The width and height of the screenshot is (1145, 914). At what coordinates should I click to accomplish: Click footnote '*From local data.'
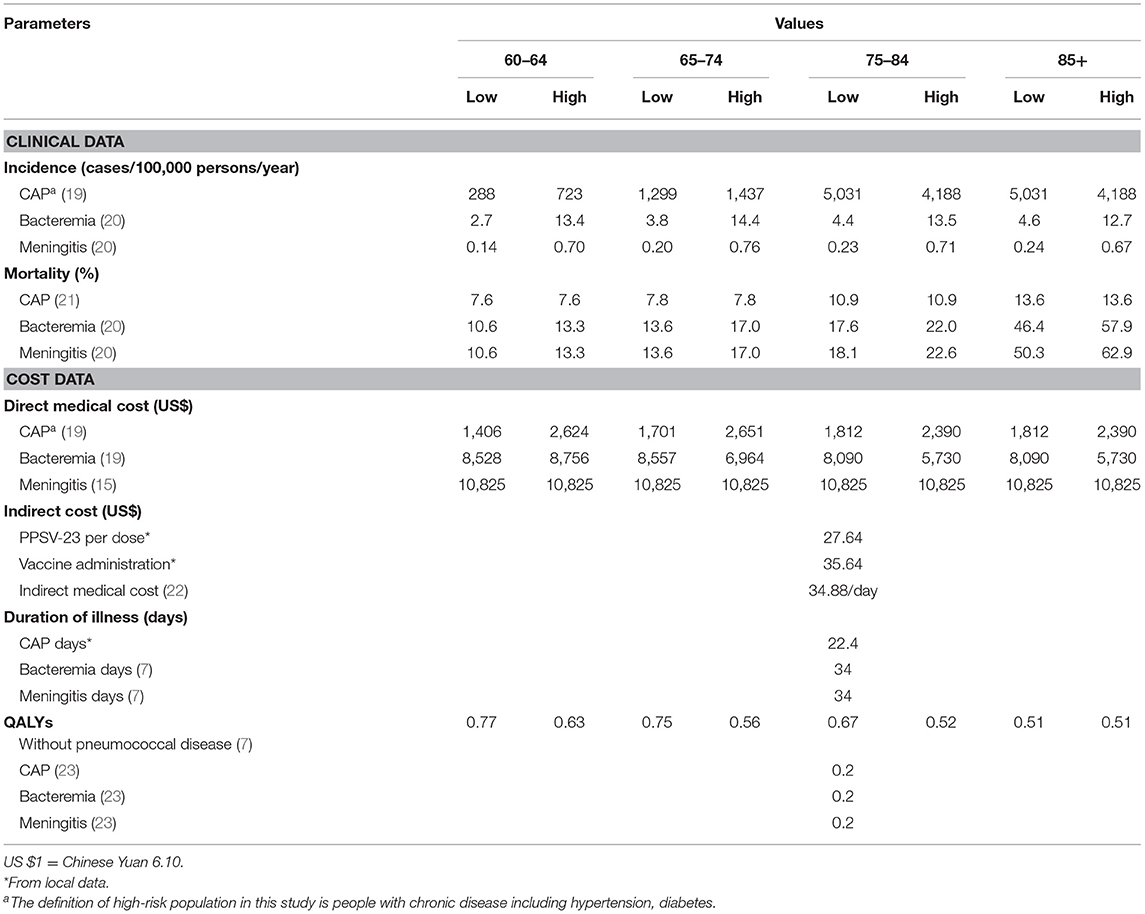coord(56,883)
